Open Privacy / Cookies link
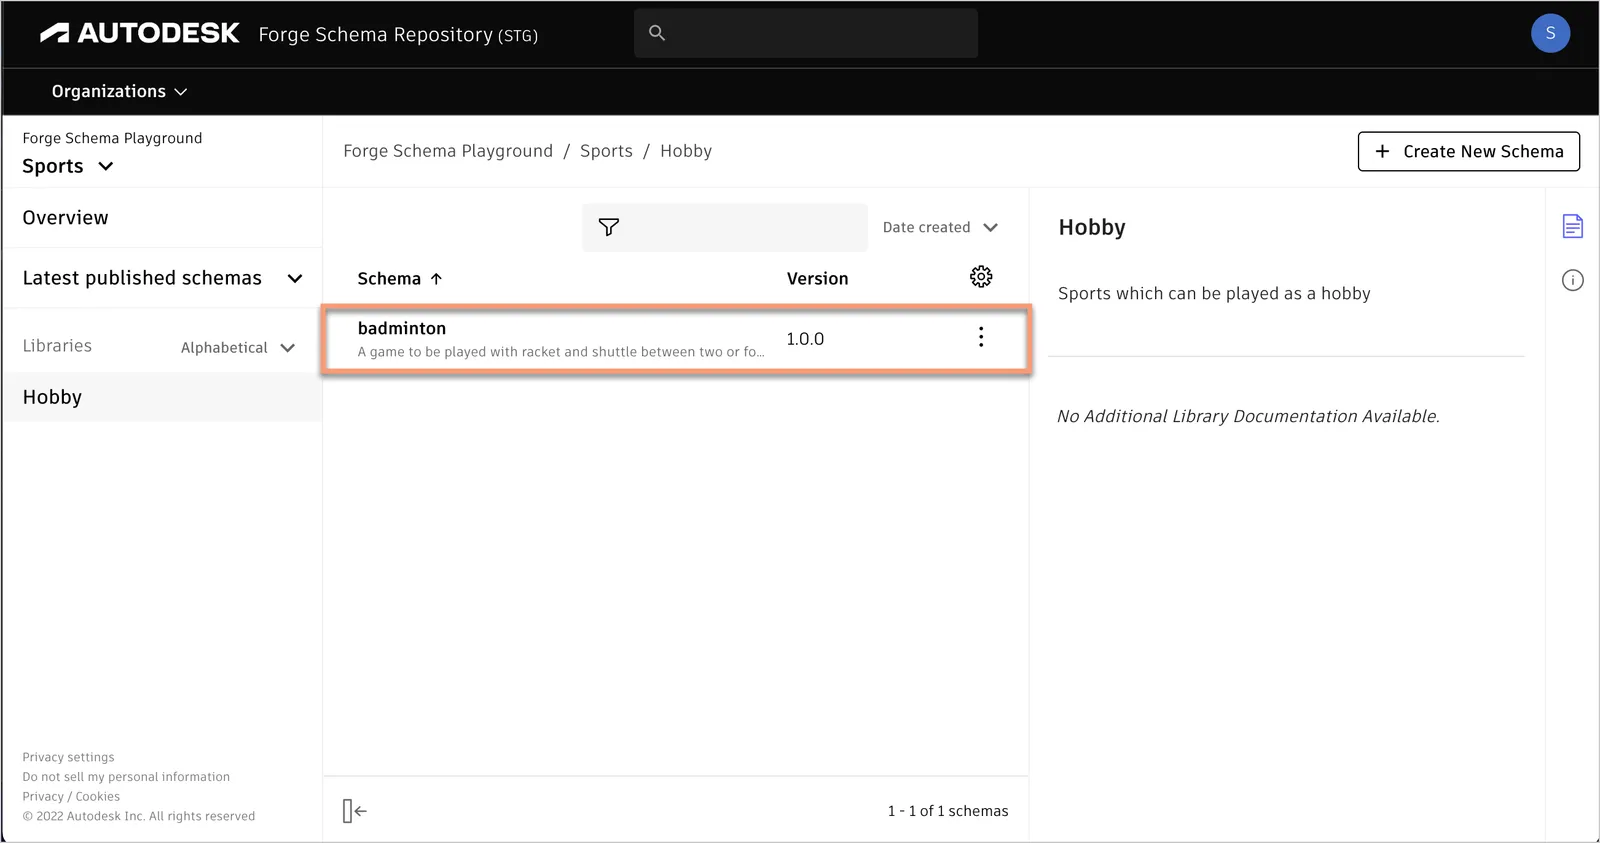Viewport: 1600px width, 843px height. point(71,797)
